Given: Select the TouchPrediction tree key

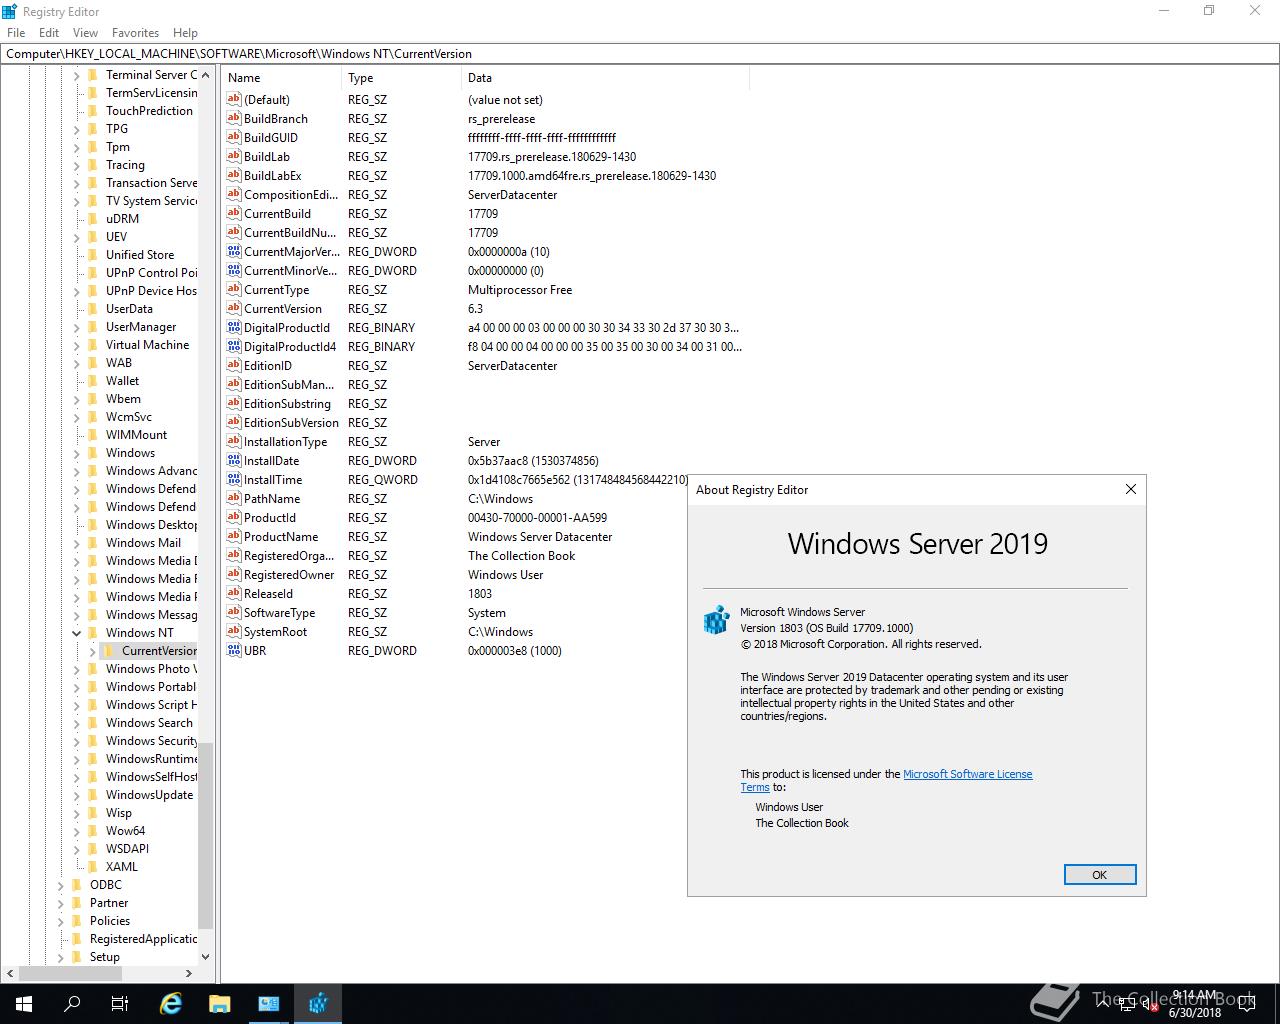Looking at the screenshot, I should [x=149, y=110].
